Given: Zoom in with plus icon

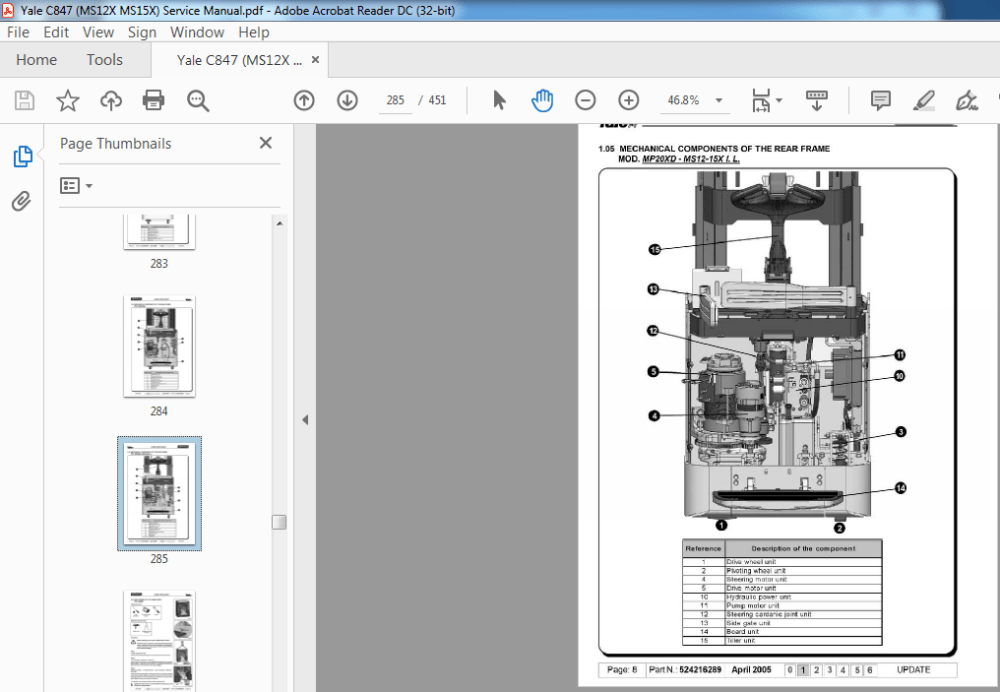Looking at the screenshot, I should [629, 100].
